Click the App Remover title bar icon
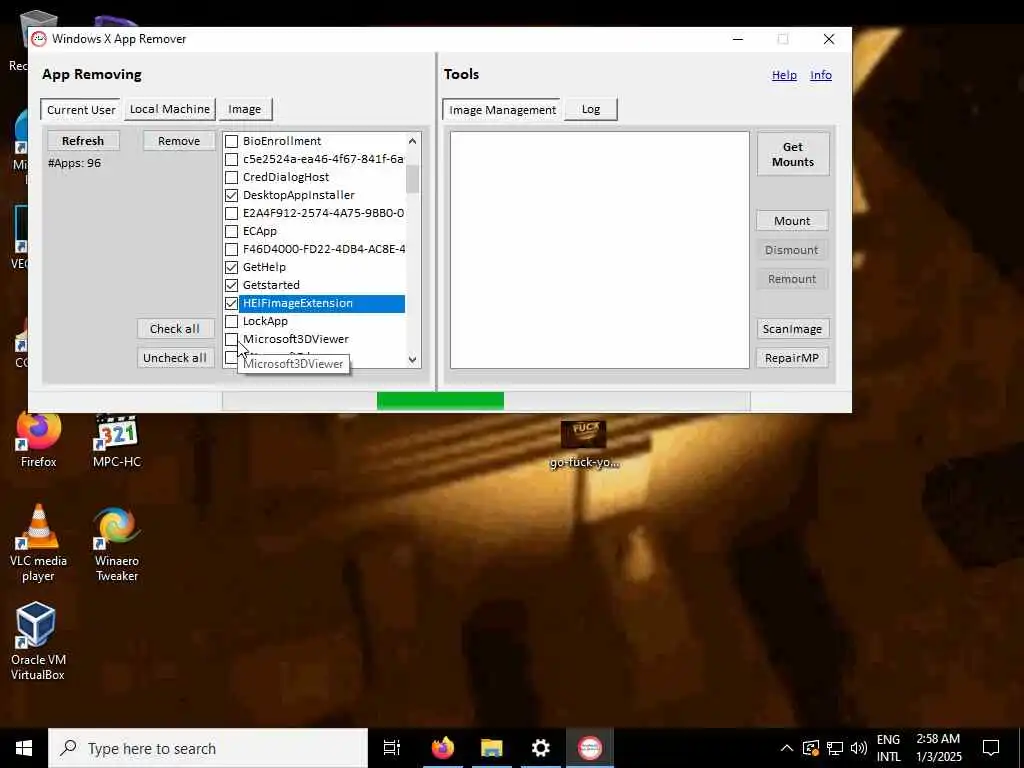Image resolution: width=1024 pixels, height=768 pixels. 39,39
